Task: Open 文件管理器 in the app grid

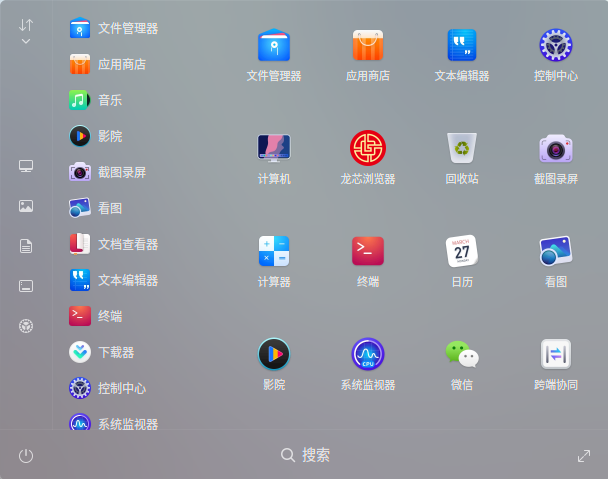Action: point(274,55)
